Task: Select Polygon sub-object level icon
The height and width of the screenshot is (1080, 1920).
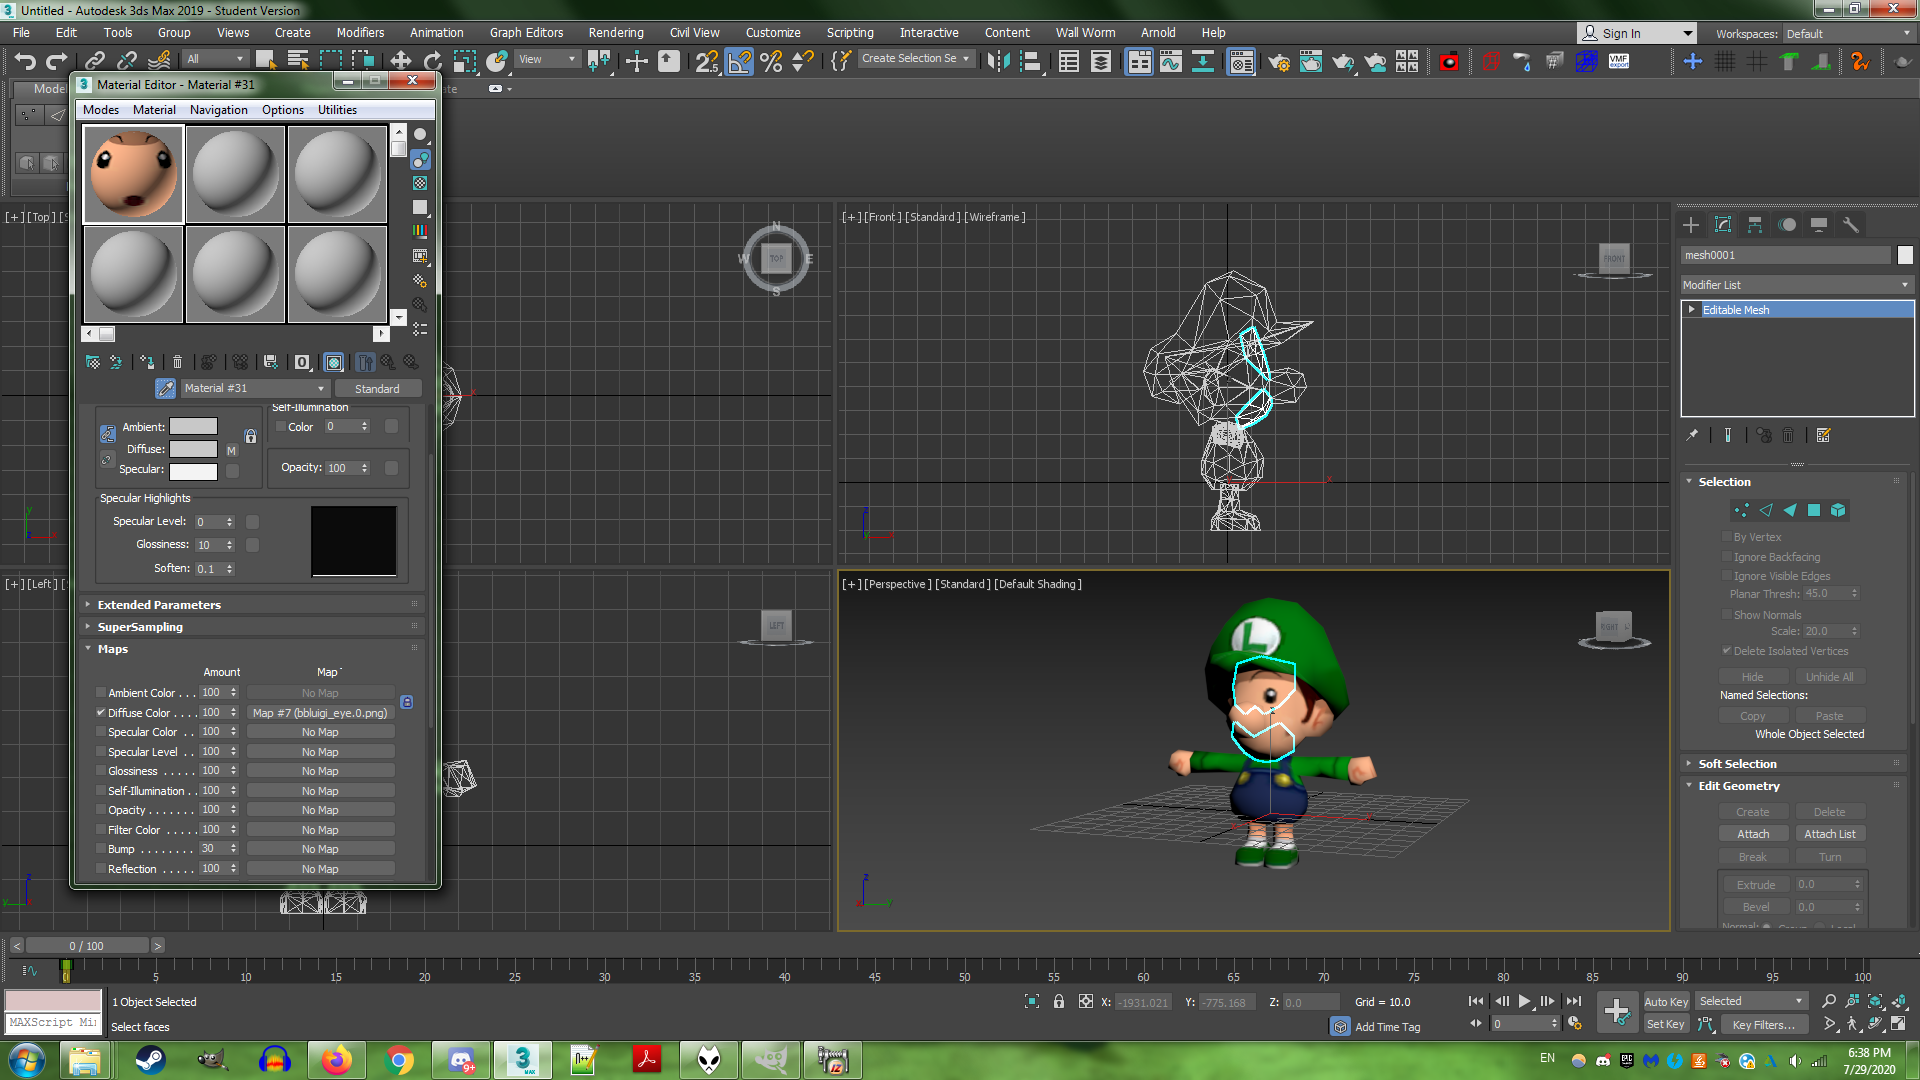Action: (x=1813, y=510)
